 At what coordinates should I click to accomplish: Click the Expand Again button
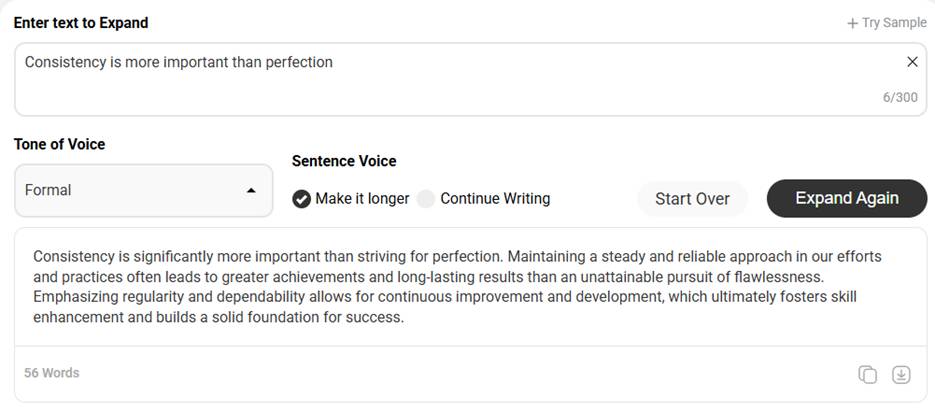(847, 198)
